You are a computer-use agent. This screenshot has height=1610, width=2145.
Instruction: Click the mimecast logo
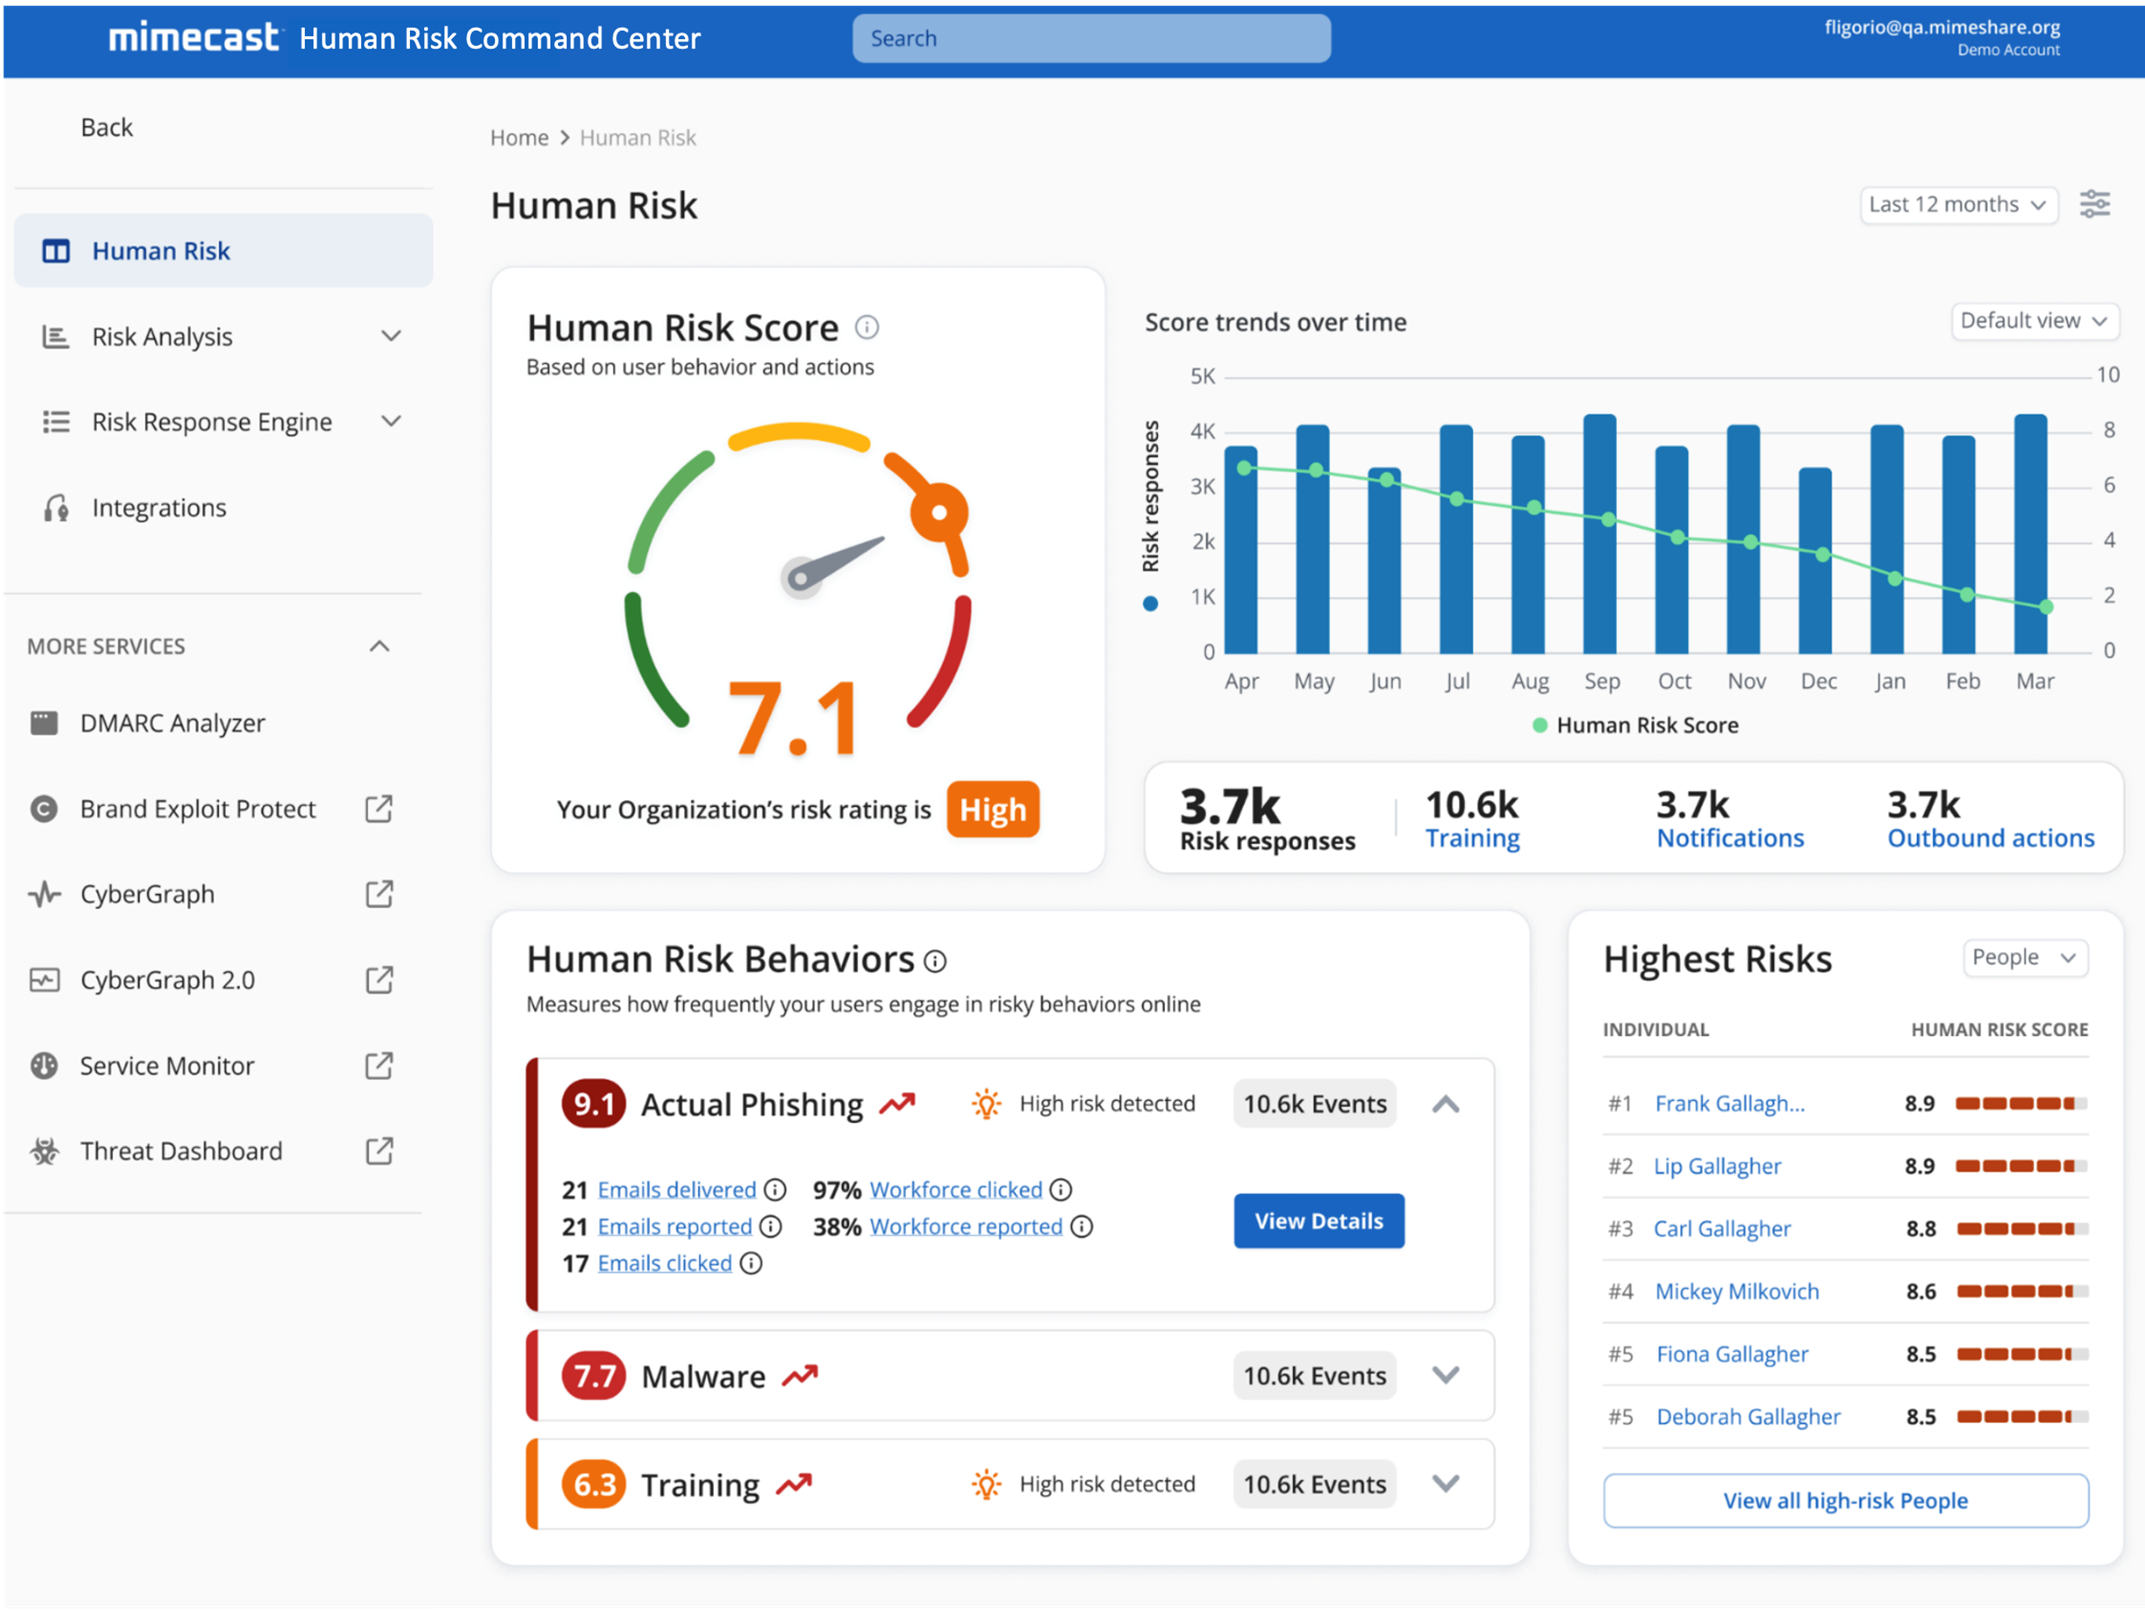[193, 38]
